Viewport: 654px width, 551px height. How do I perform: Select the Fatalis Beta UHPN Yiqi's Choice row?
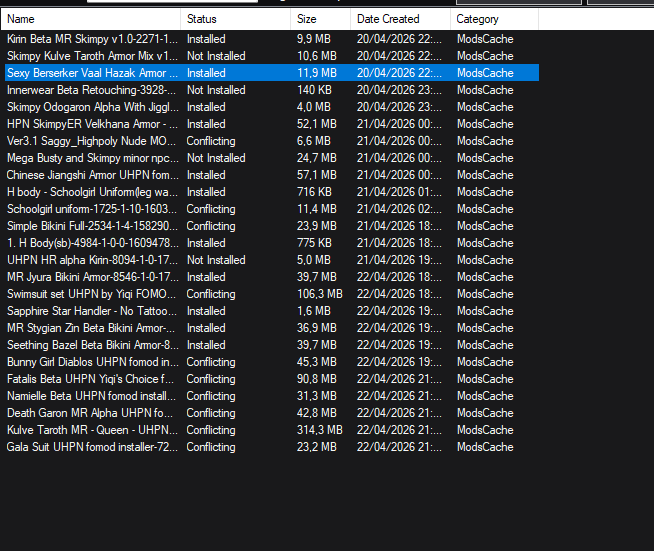coord(272,379)
